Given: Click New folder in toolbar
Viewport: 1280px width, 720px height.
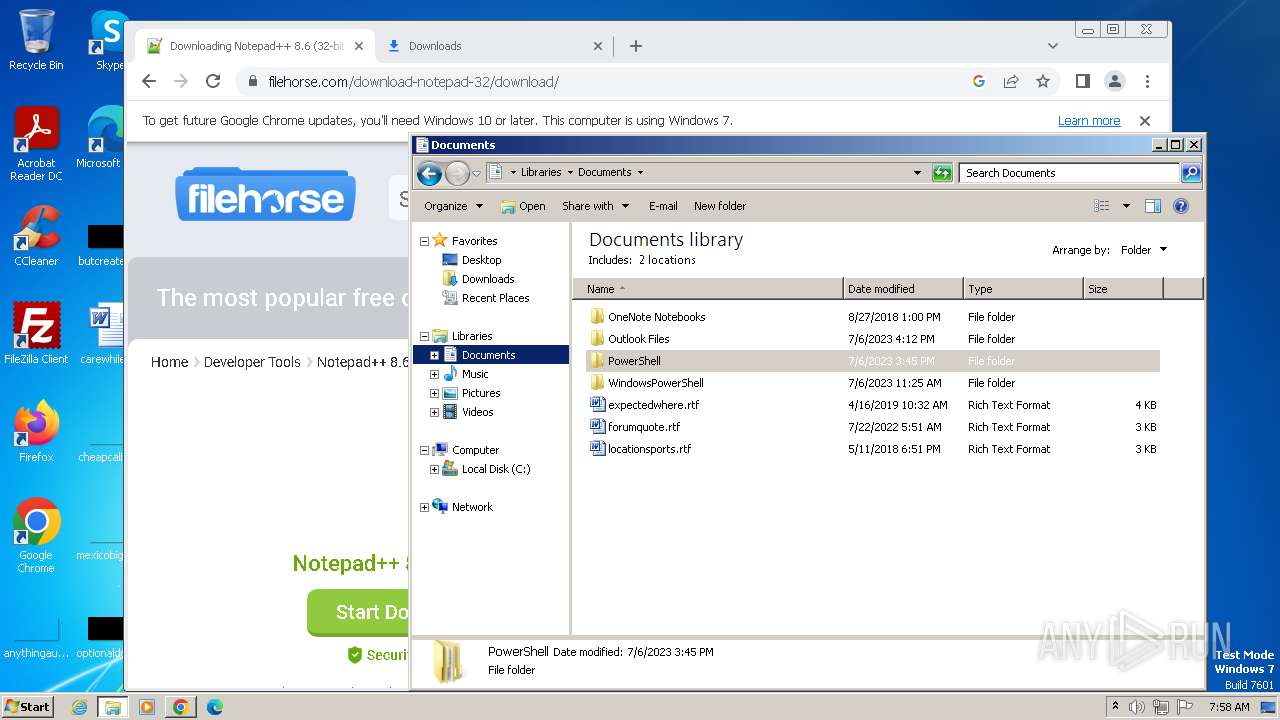Looking at the screenshot, I should 720,206.
